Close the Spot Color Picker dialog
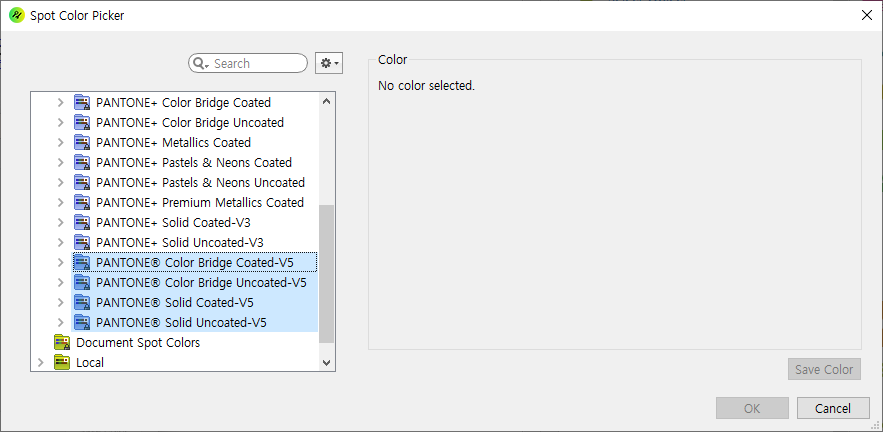This screenshot has height=432, width=883. [x=867, y=15]
